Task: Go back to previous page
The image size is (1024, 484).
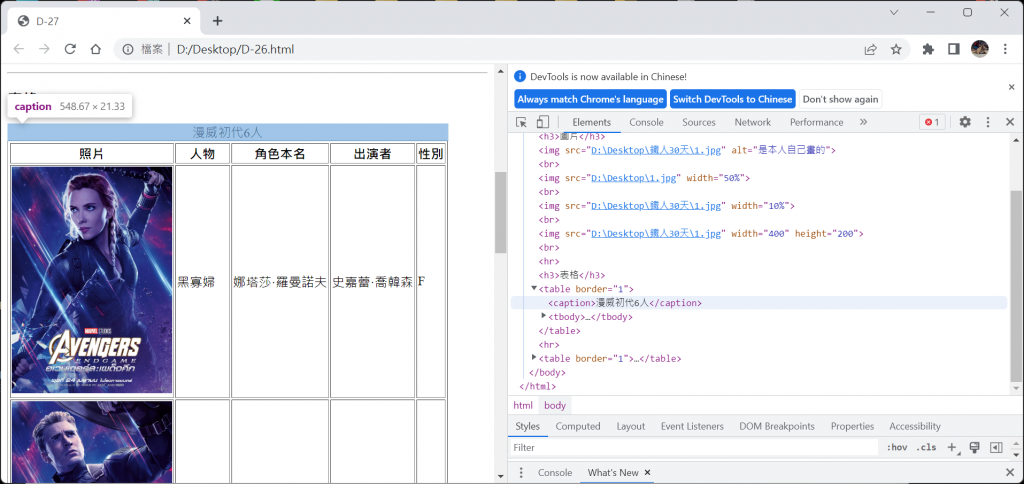Action: tap(19, 49)
